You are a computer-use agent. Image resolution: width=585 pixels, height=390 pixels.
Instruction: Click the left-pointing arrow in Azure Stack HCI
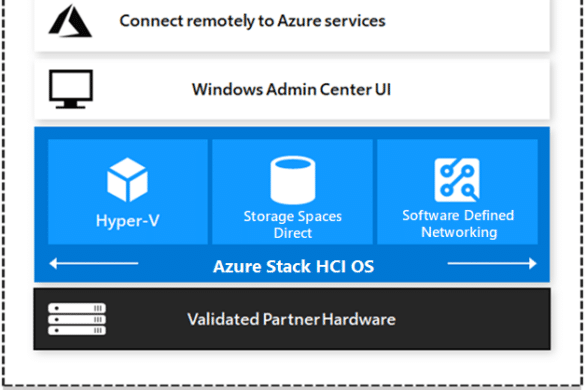(x=94, y=263)
